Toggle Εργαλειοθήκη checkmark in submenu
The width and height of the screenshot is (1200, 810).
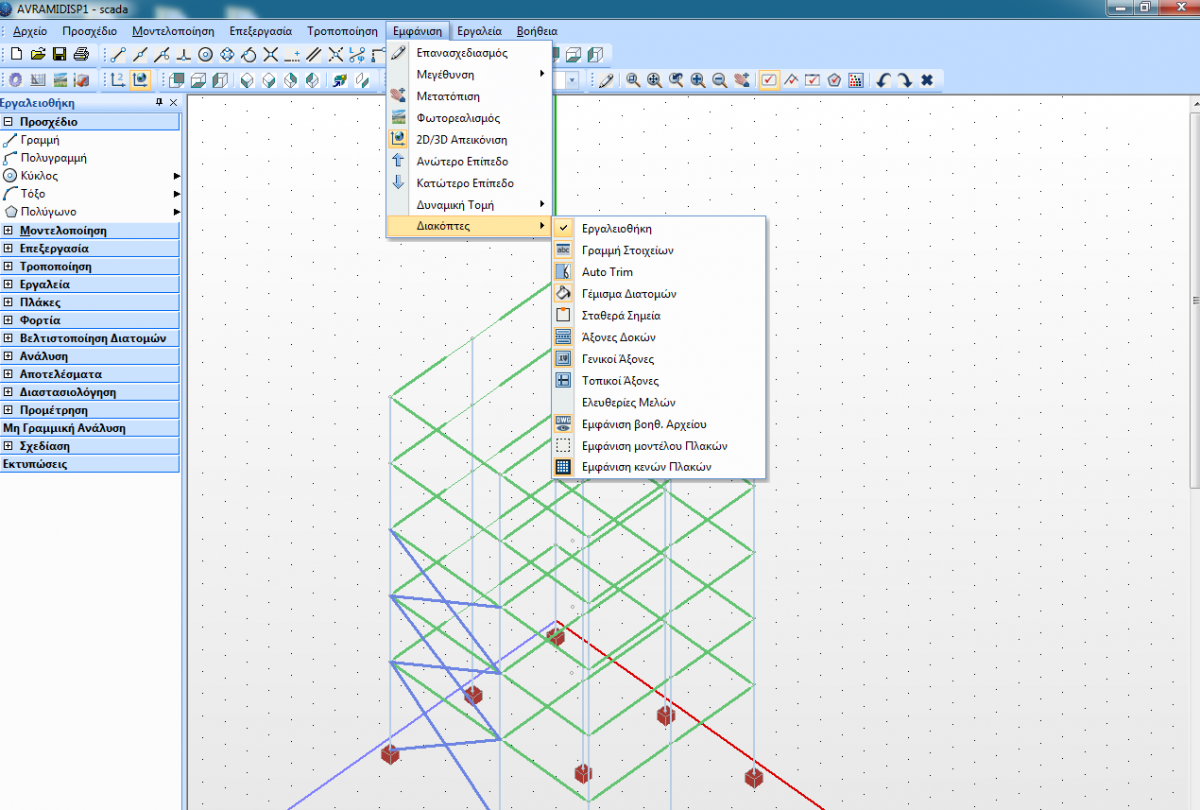click(616, 228)
